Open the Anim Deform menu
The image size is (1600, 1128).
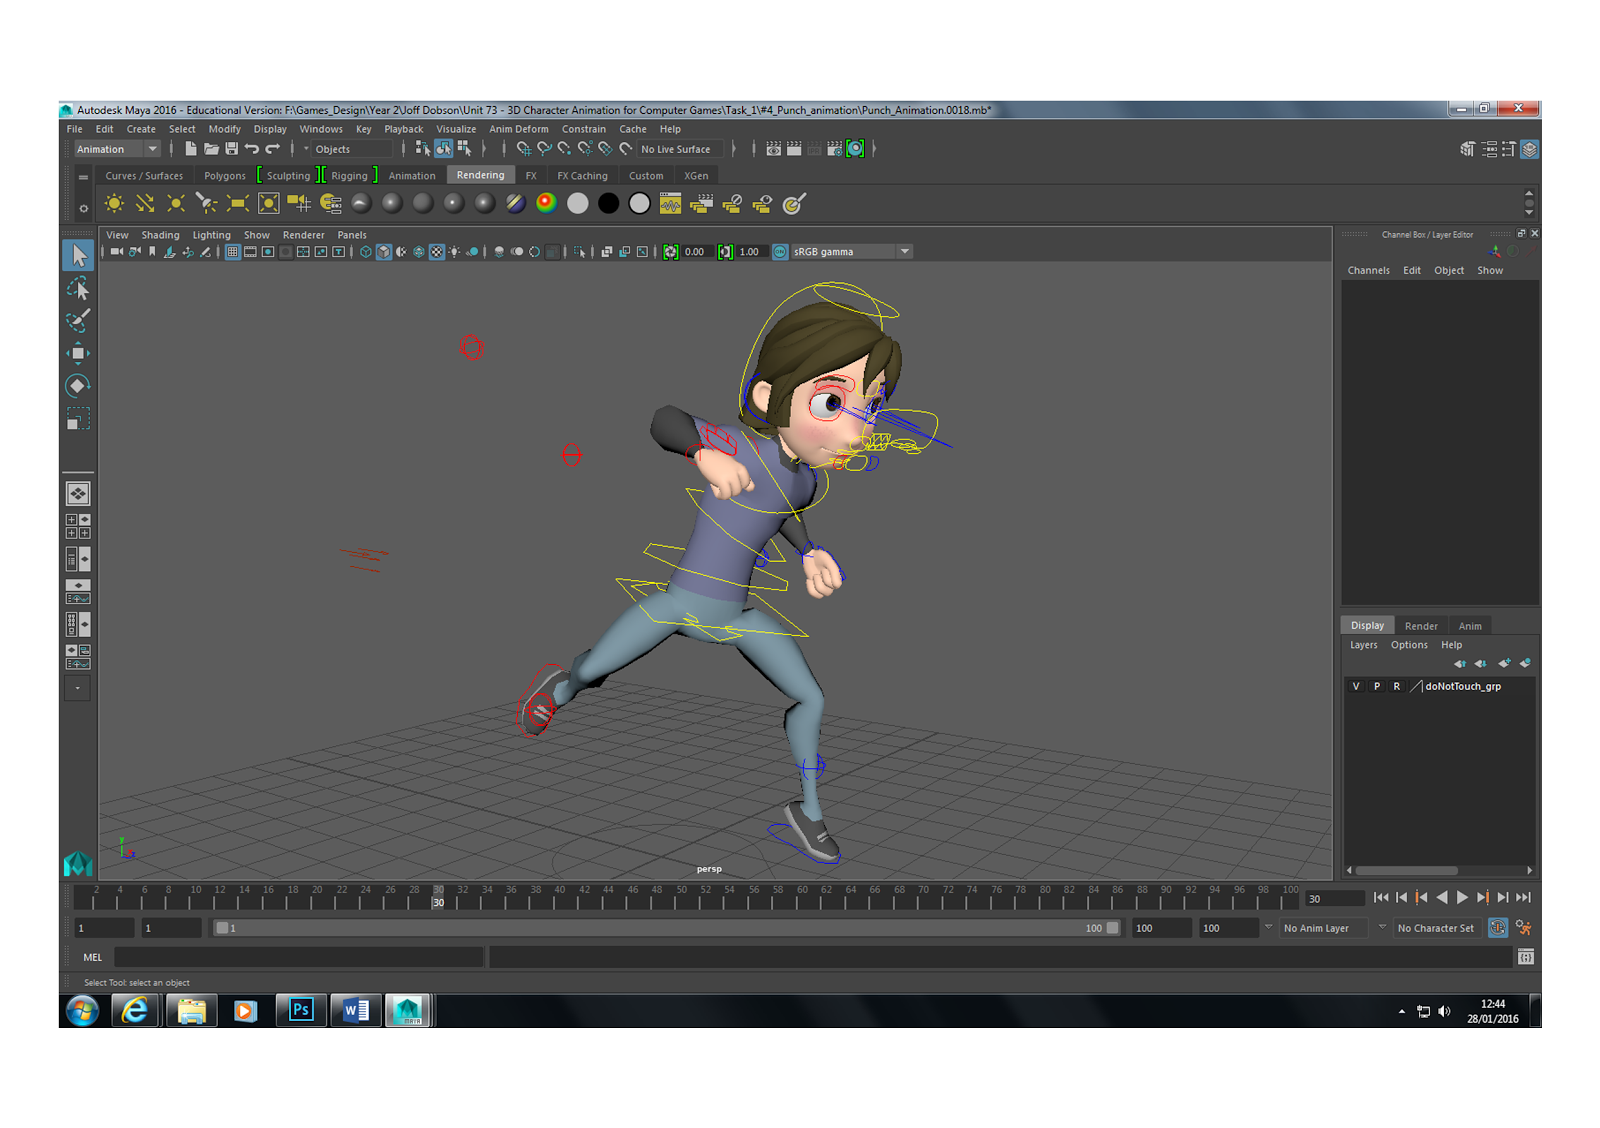[518, 129]
